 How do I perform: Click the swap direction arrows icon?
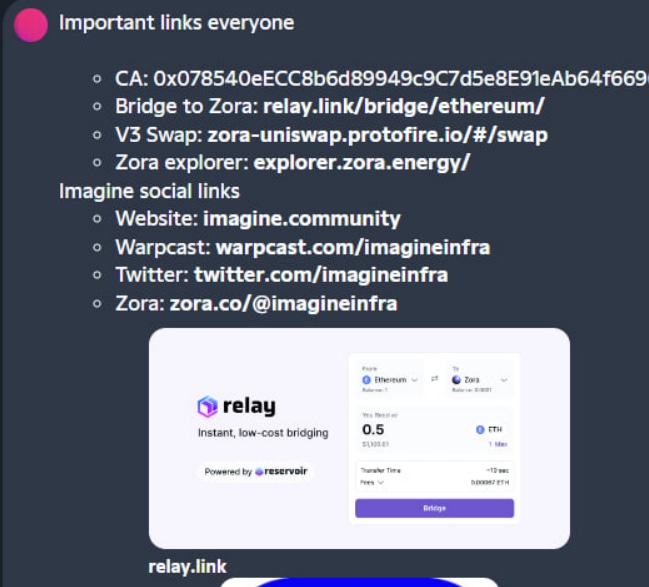point(435,379)
